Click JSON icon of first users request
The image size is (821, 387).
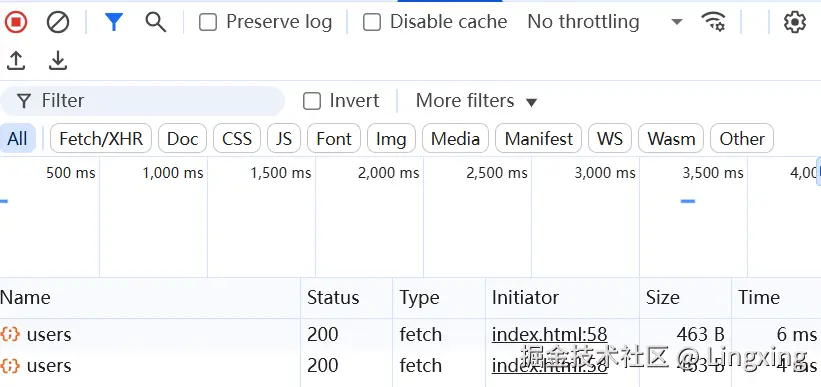(x=10, y=334)
